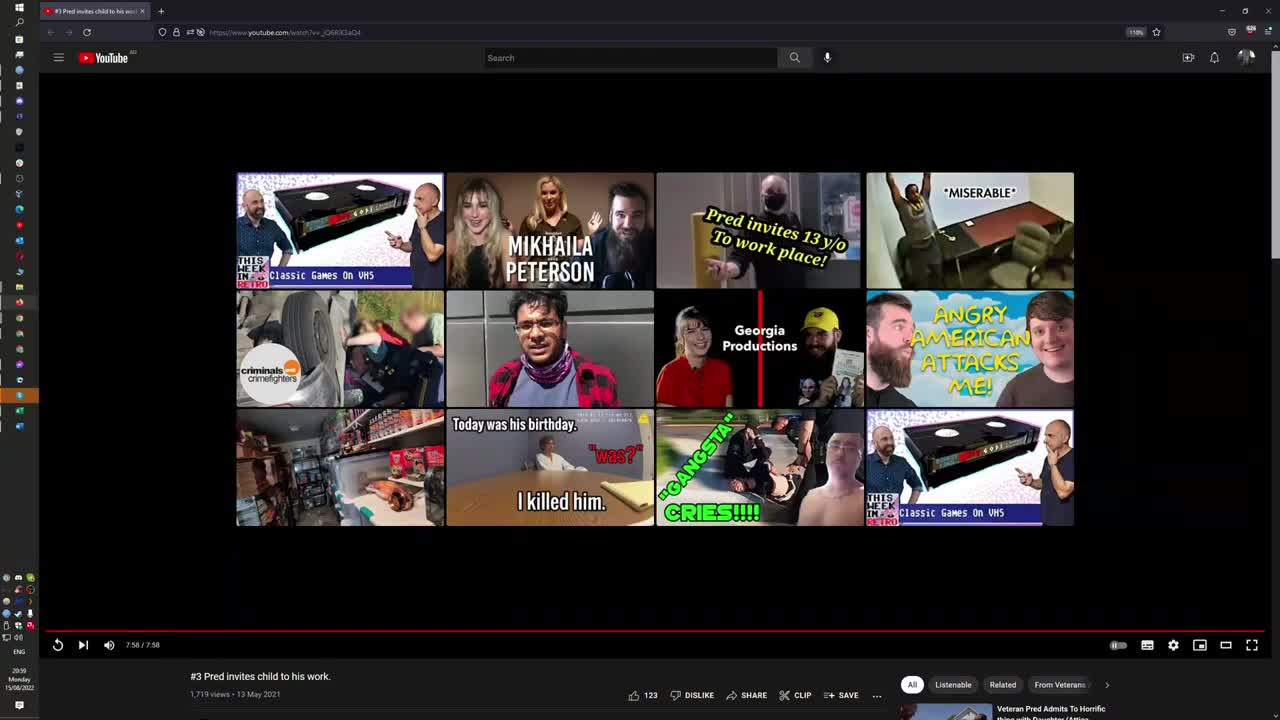Open Windows search from taskbar

click(19, 22)
